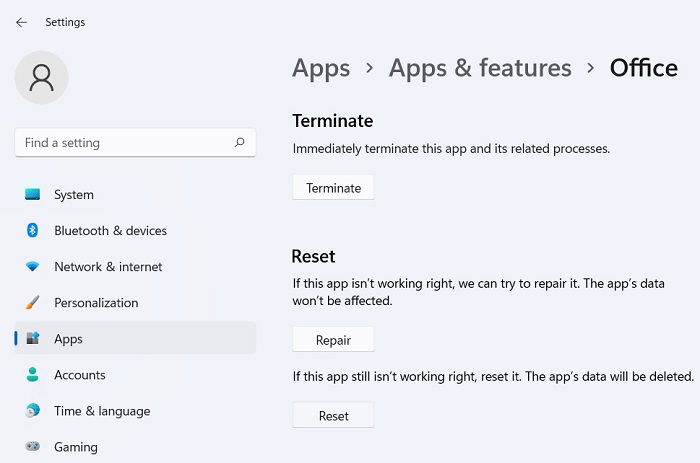This screenshot has height=463, width=700.
Task: Click the Accounts person icon
Action: 33,375
